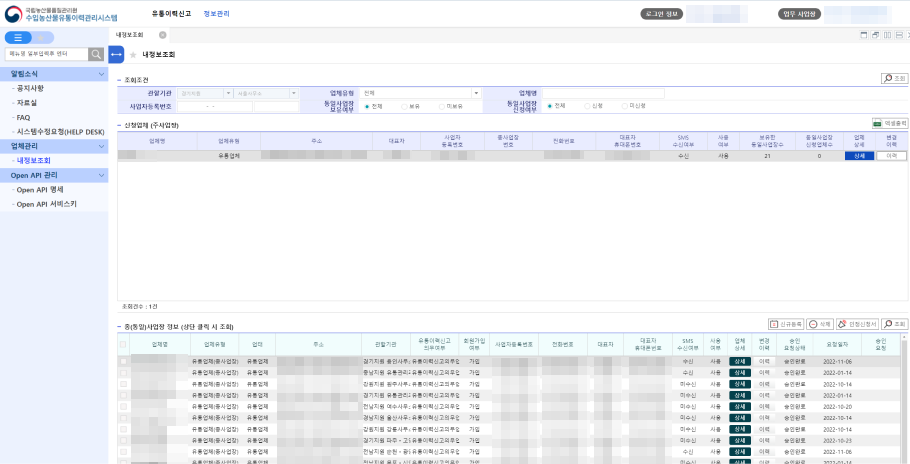Click 상세 in row dated 2022-10-20
The image size is (910, 464).
pos(739,407)
